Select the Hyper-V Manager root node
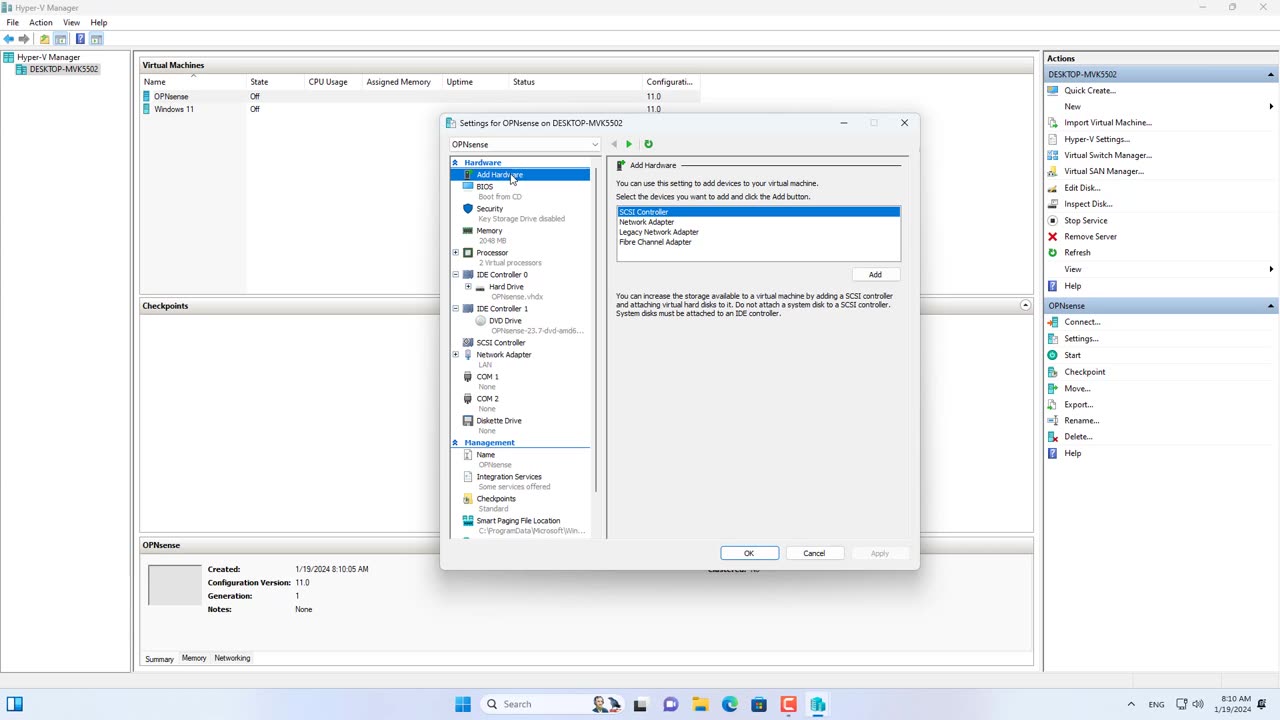 click(x=48, y=57)
